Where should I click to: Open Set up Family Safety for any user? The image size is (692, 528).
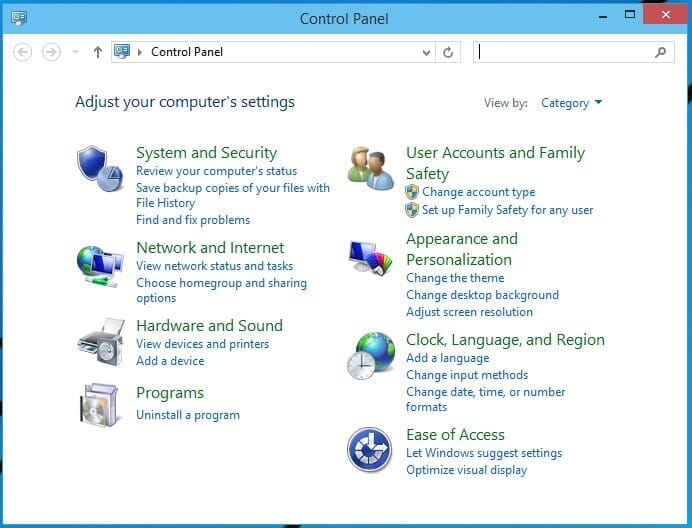tap(507, 210)
